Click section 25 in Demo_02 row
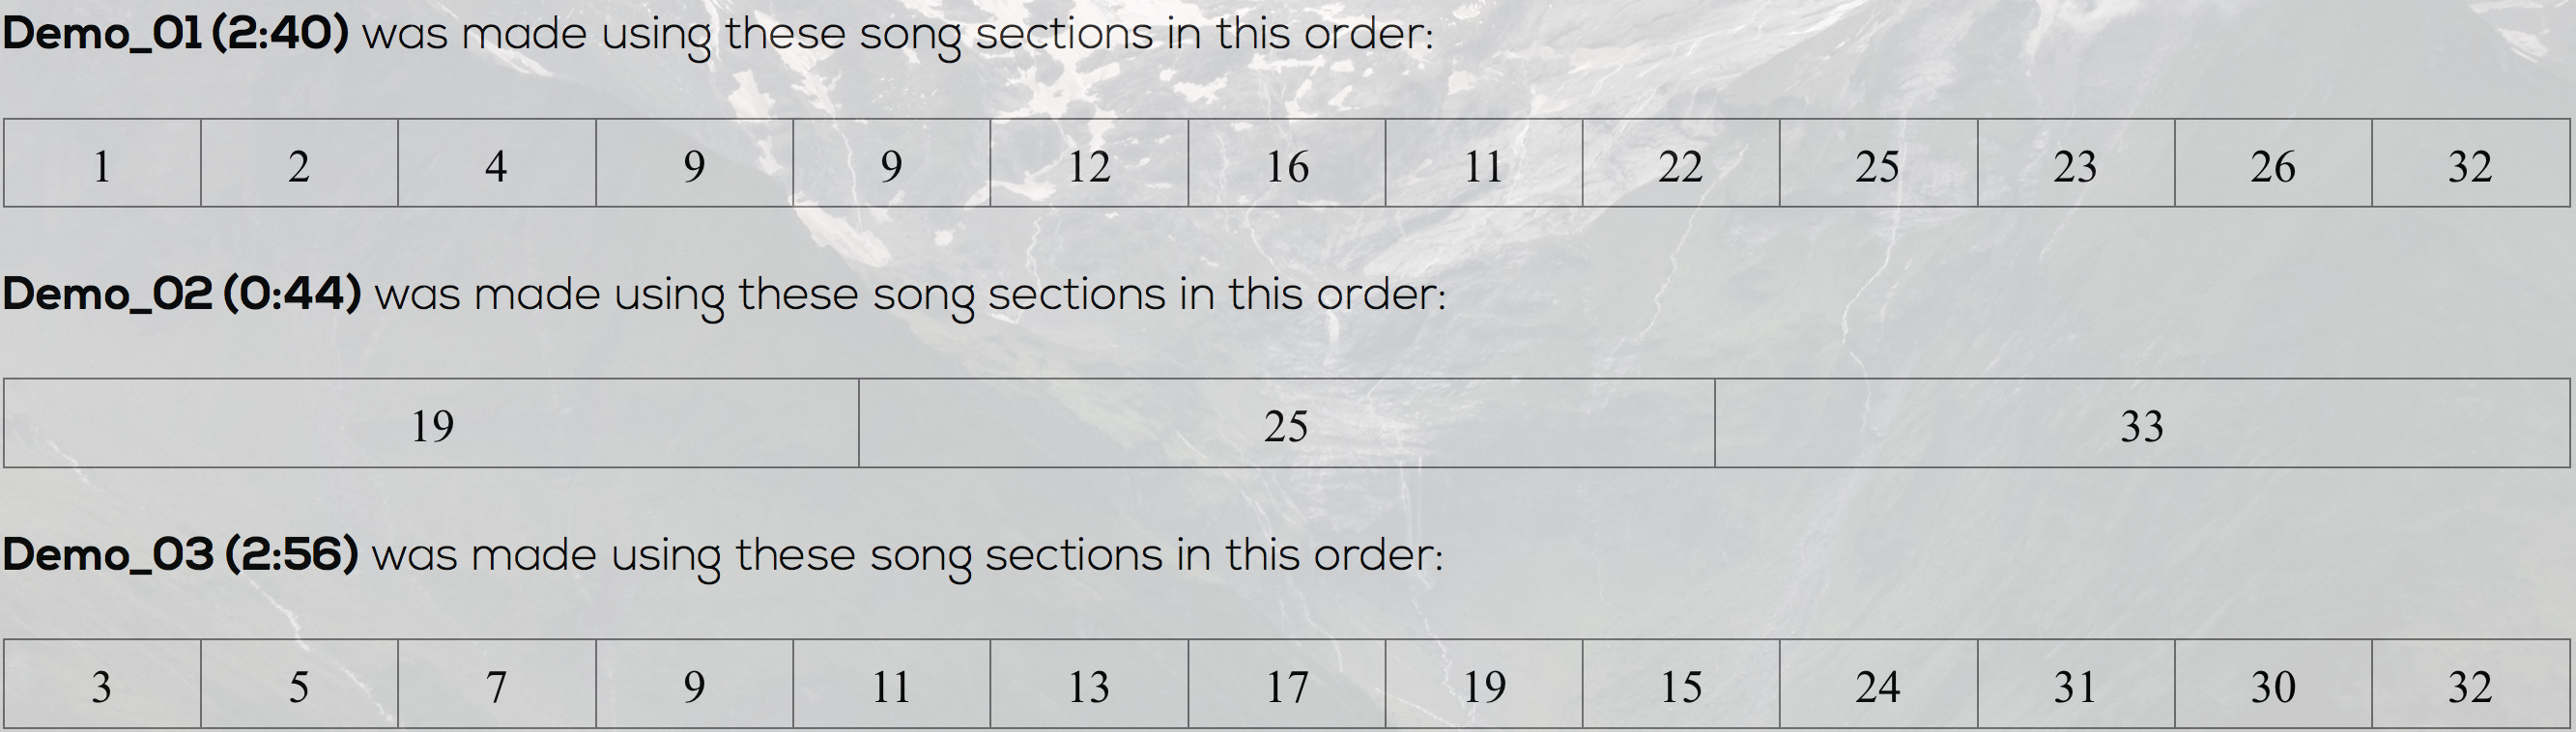 tap(1287, 423)
